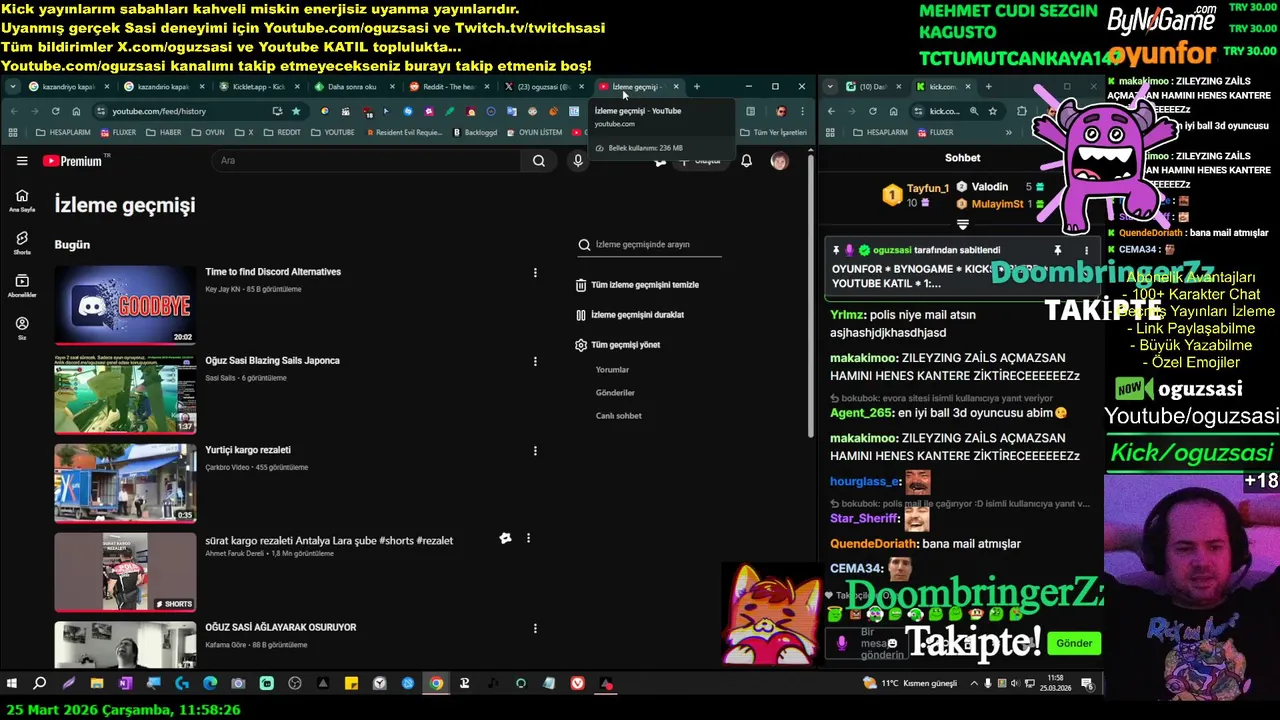Open more options for Oğuz Sasi Blazing Sails Japonca
Screen dimensions: 1280x720
point(535,362)
